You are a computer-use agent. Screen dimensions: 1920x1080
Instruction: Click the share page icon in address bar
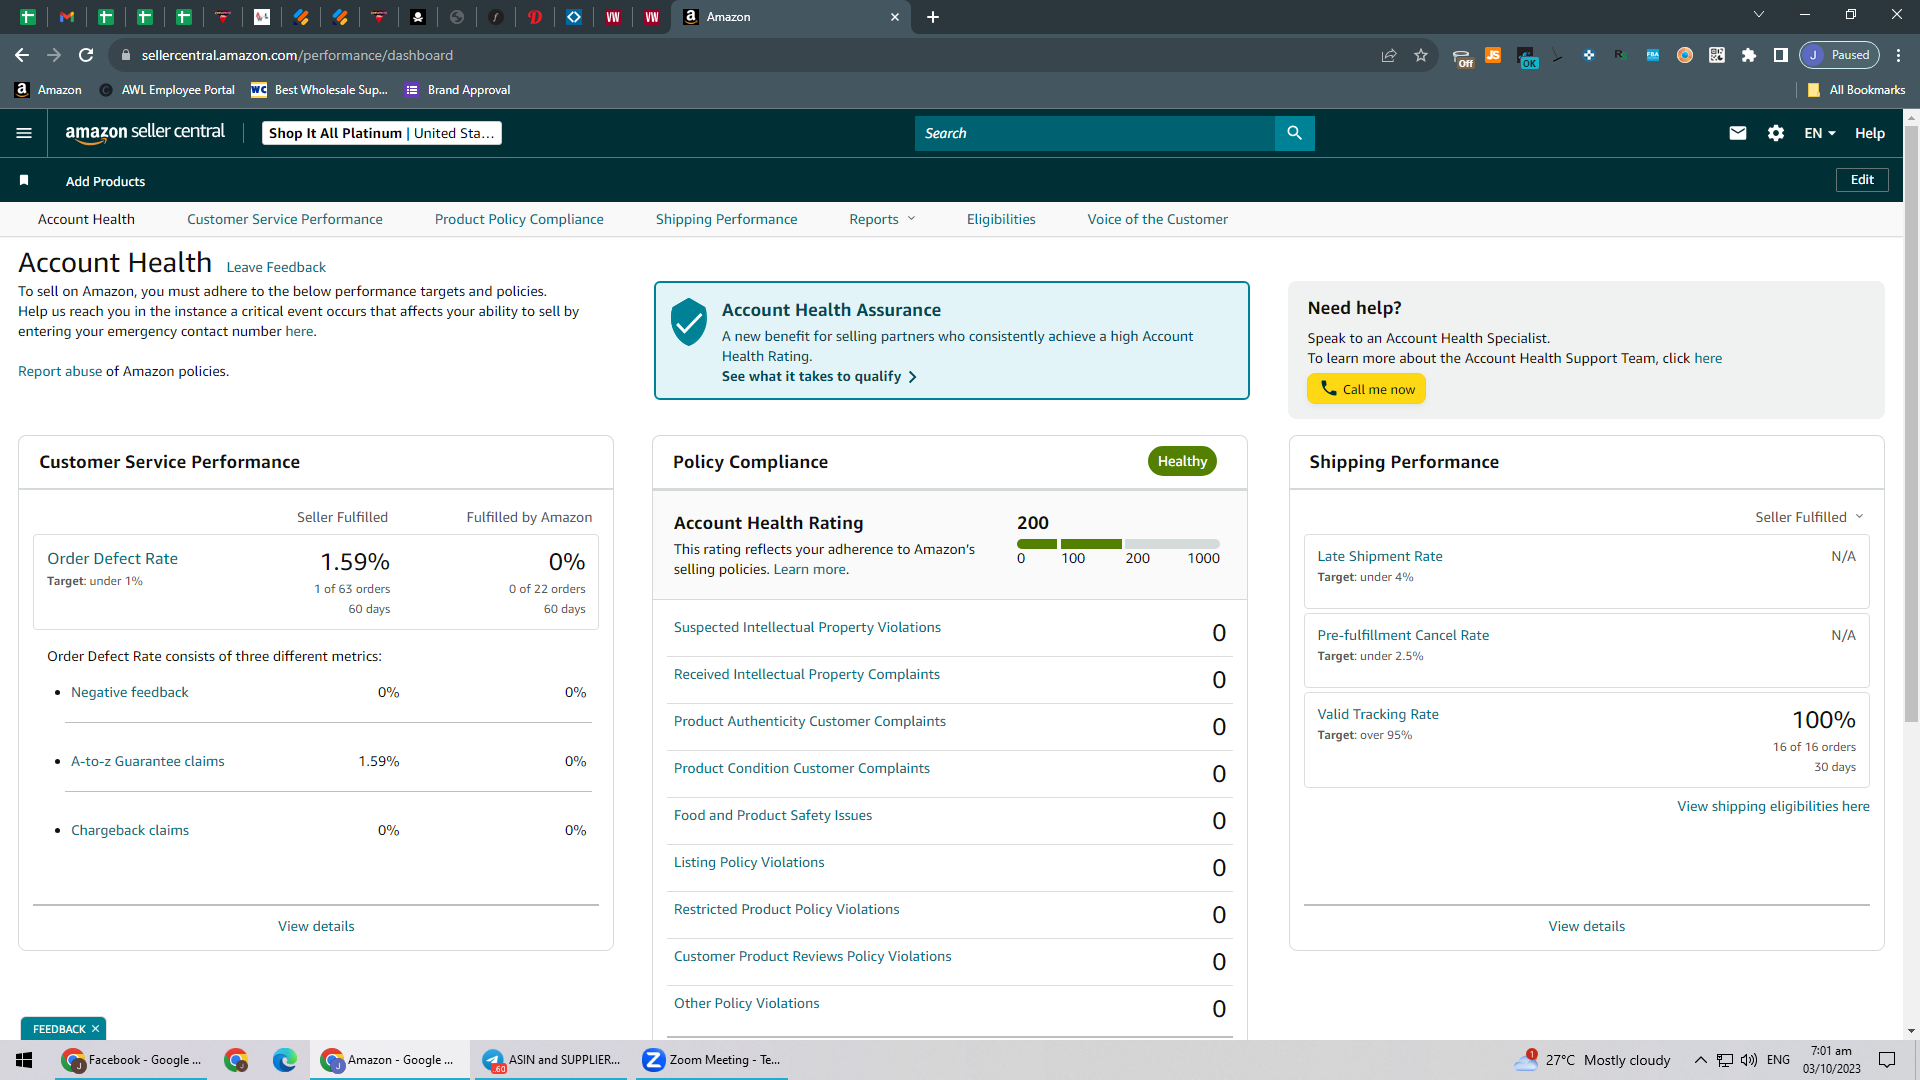(1389, 55)
